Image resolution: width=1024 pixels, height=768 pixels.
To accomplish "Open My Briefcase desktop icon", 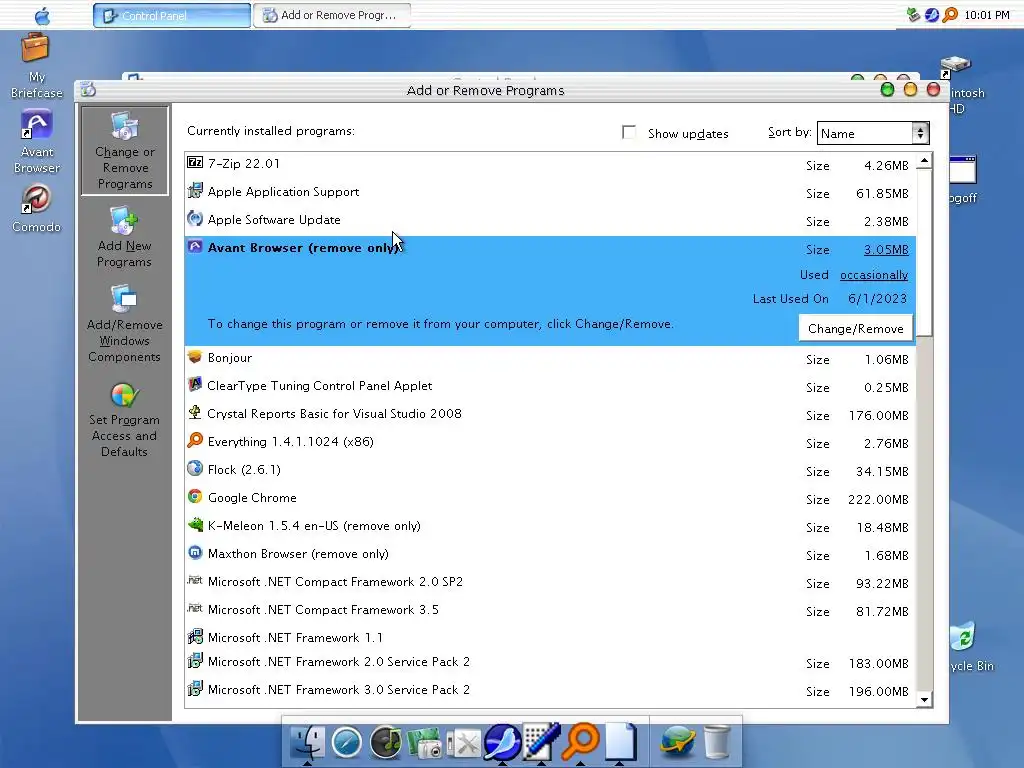I will (37, 67).
